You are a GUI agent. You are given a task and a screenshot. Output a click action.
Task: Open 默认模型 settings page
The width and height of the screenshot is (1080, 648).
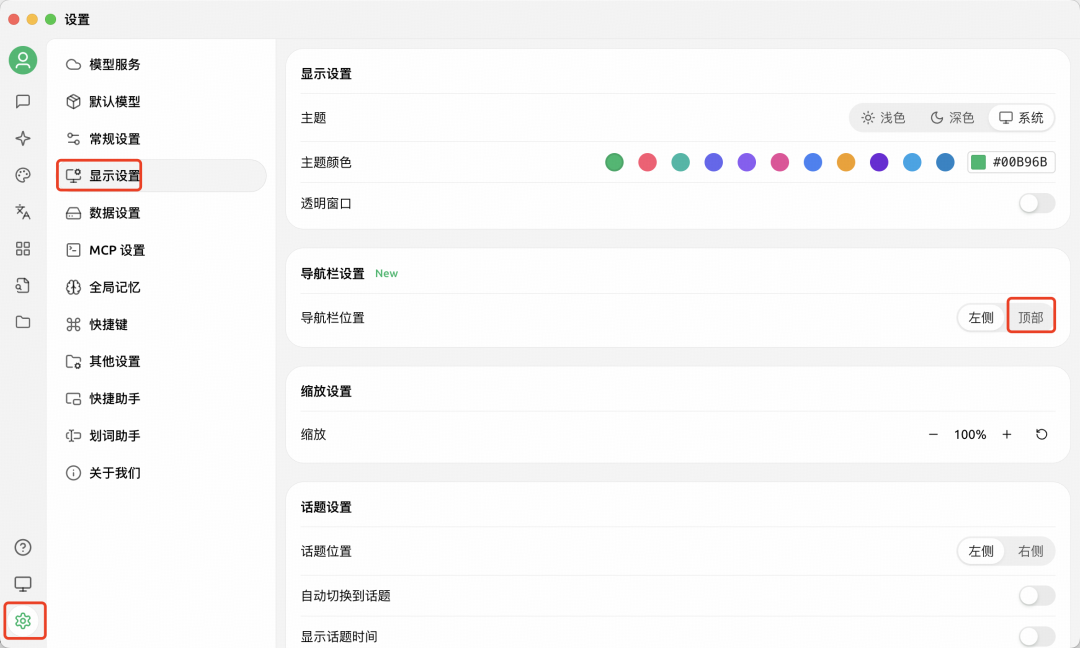(x=161, y=101)
